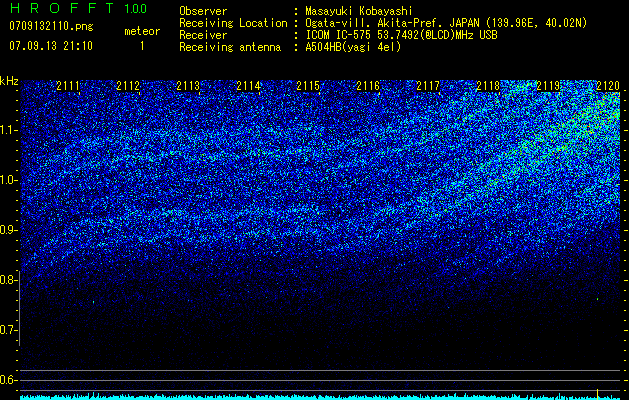Viewport: 629px width, 400px height.
Task: Click time marker 2113 on spectrogram
Action: (x=188, y=86)
